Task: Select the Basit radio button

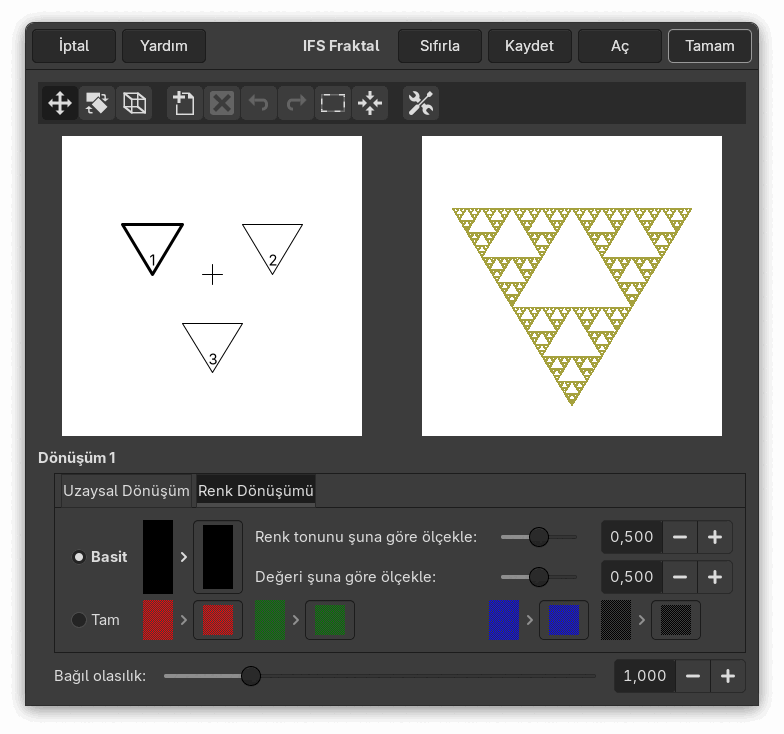Action: [79, 557]
